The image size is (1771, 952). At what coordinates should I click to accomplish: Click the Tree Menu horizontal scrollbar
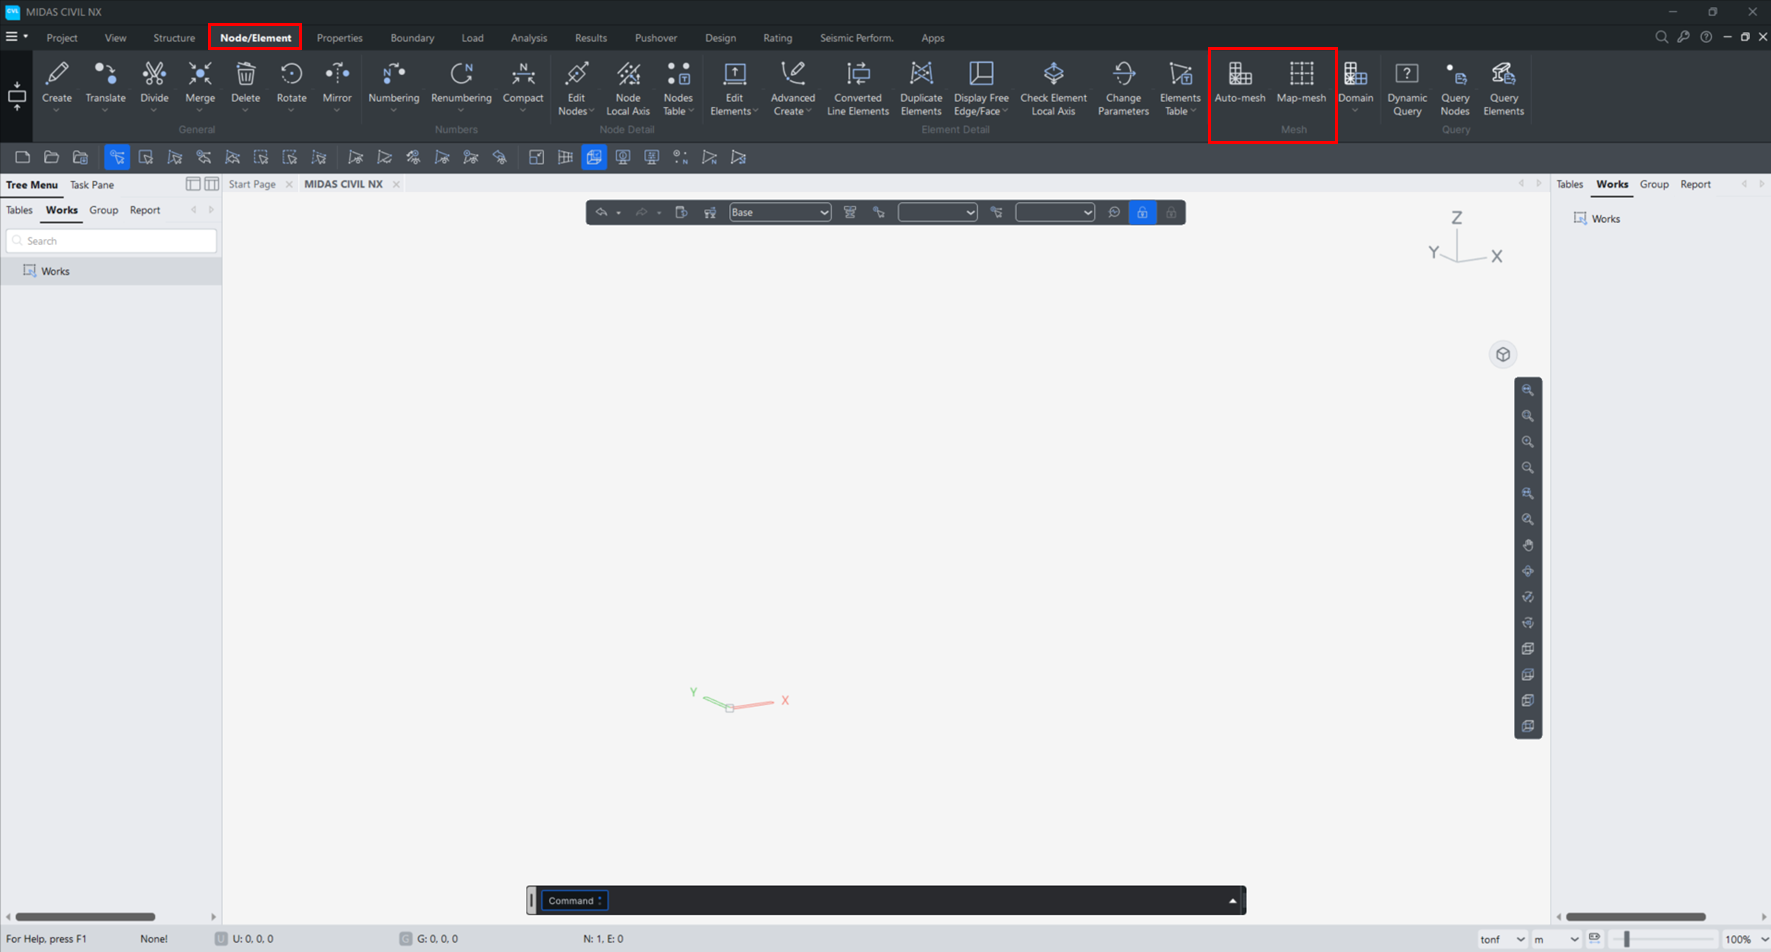pyautogui.click(x=85, y=917)
